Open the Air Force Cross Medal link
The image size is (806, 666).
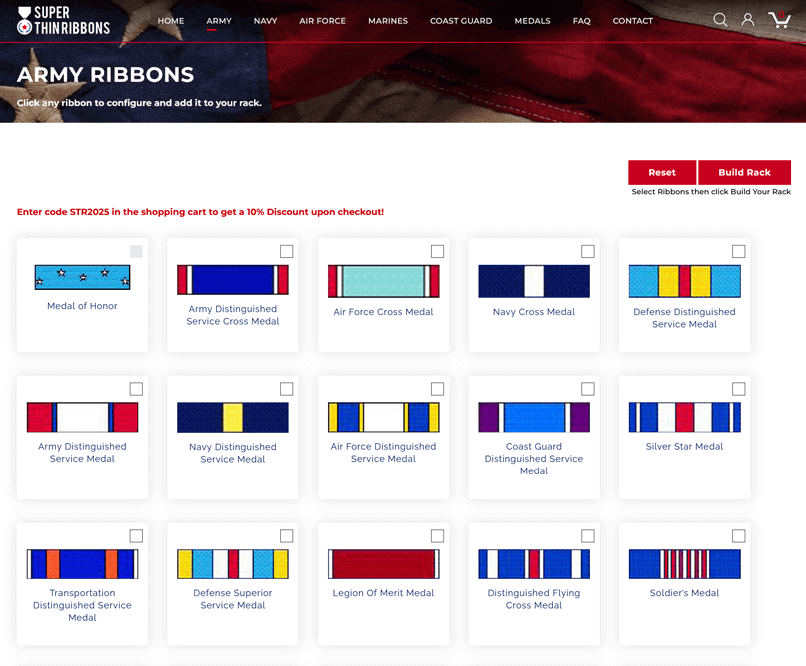coord(383,312)
